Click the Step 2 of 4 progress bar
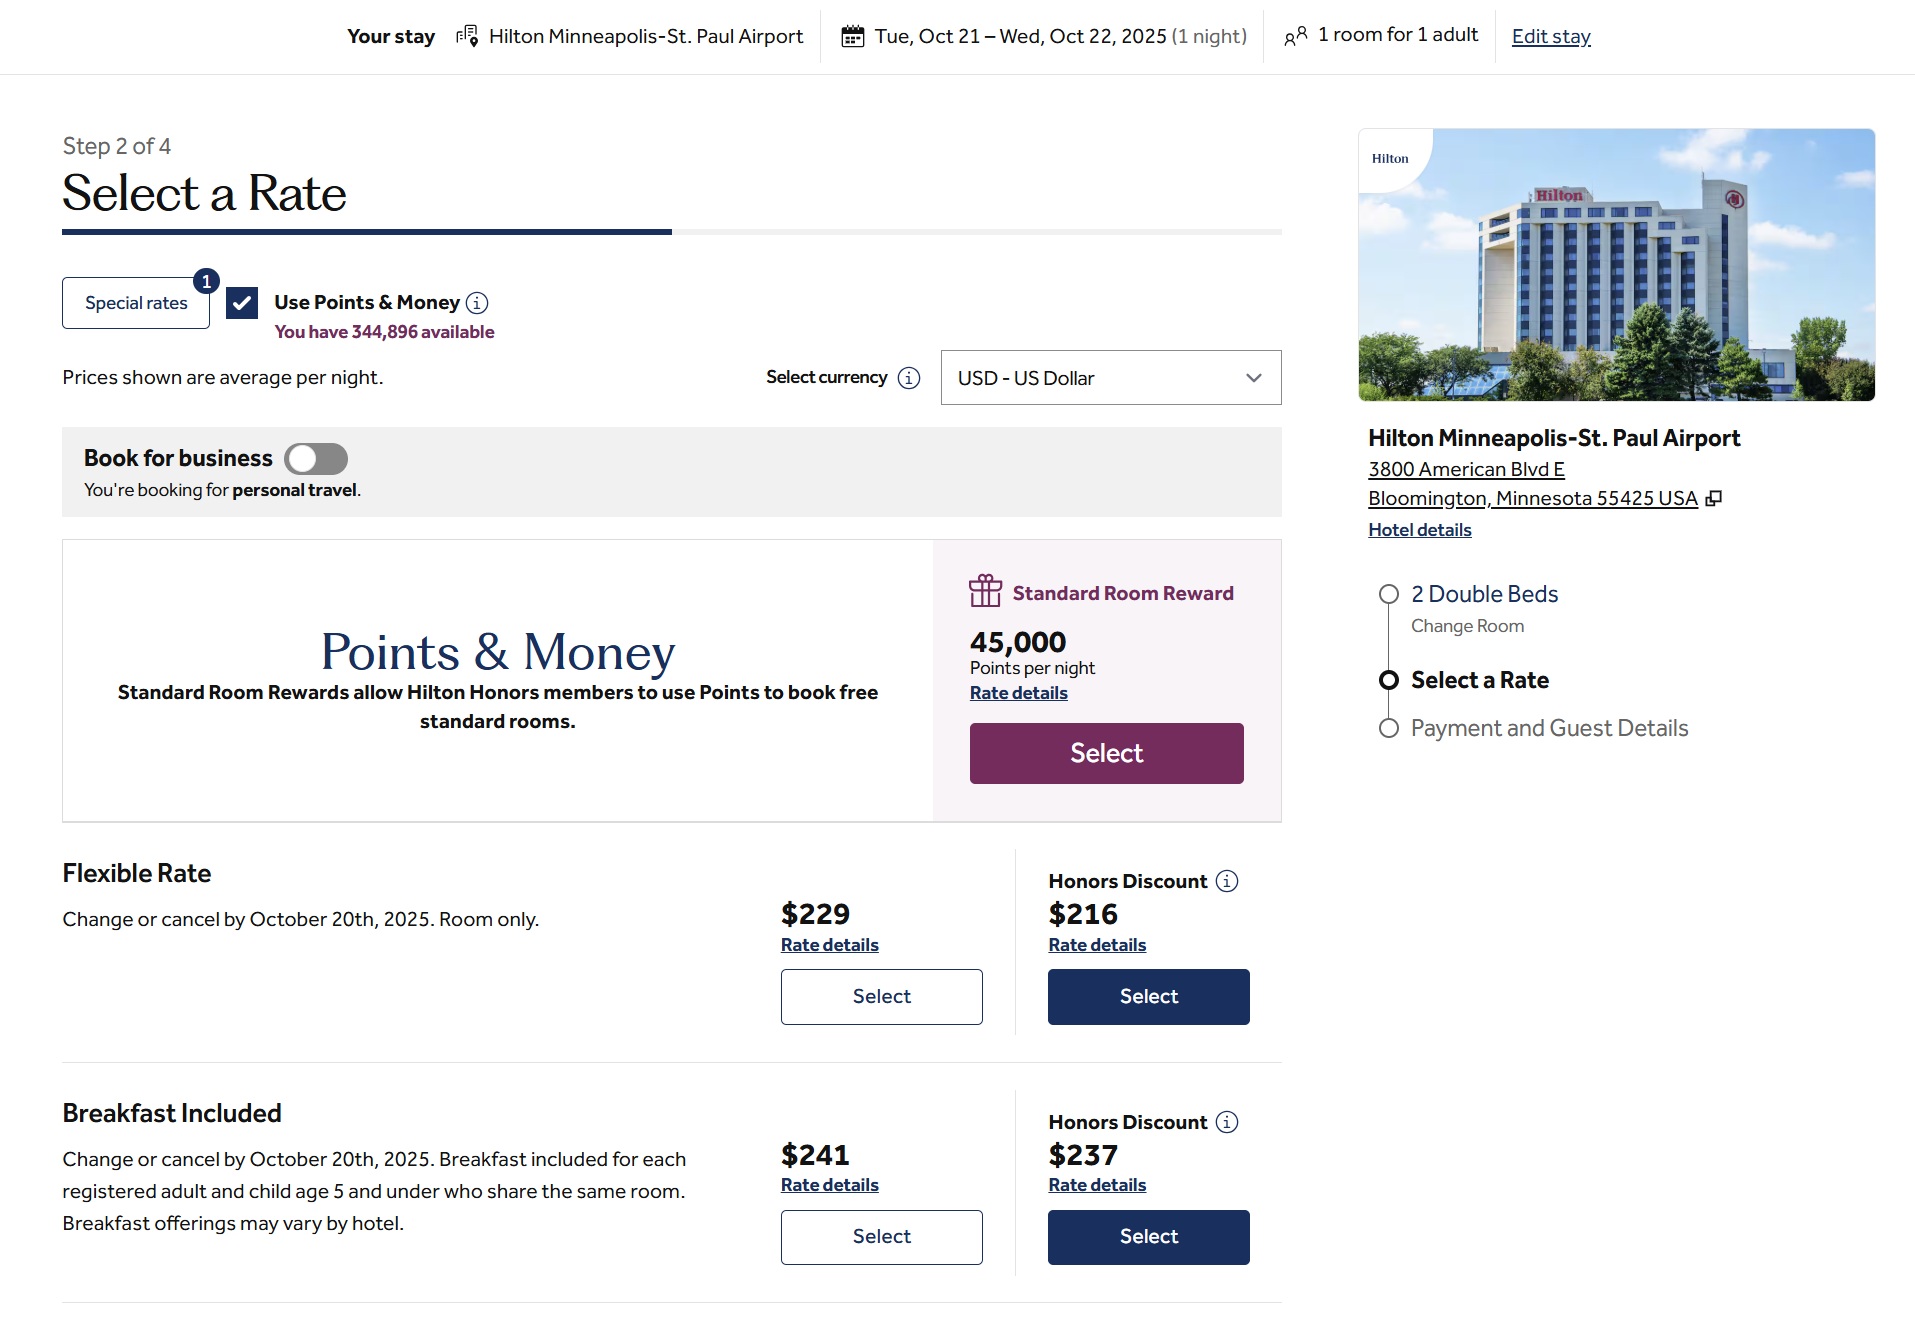Image resolution: width=1915 pixels, height=1324 pixels. [671, 232]
